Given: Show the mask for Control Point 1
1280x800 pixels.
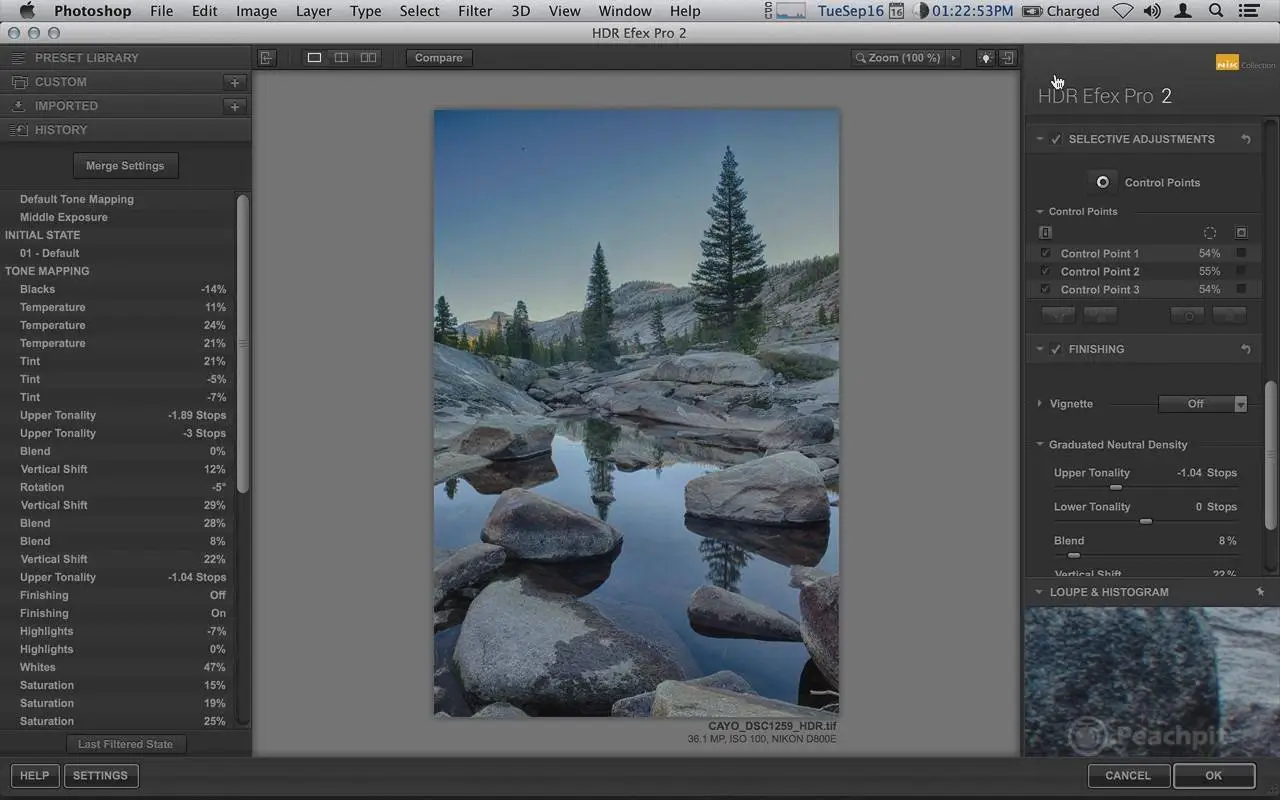Looking at the screenshot, I should point(1241,253).
